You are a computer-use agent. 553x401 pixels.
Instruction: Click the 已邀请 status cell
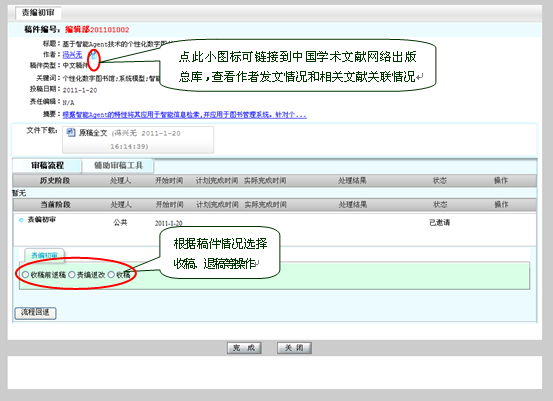[439, 223]
